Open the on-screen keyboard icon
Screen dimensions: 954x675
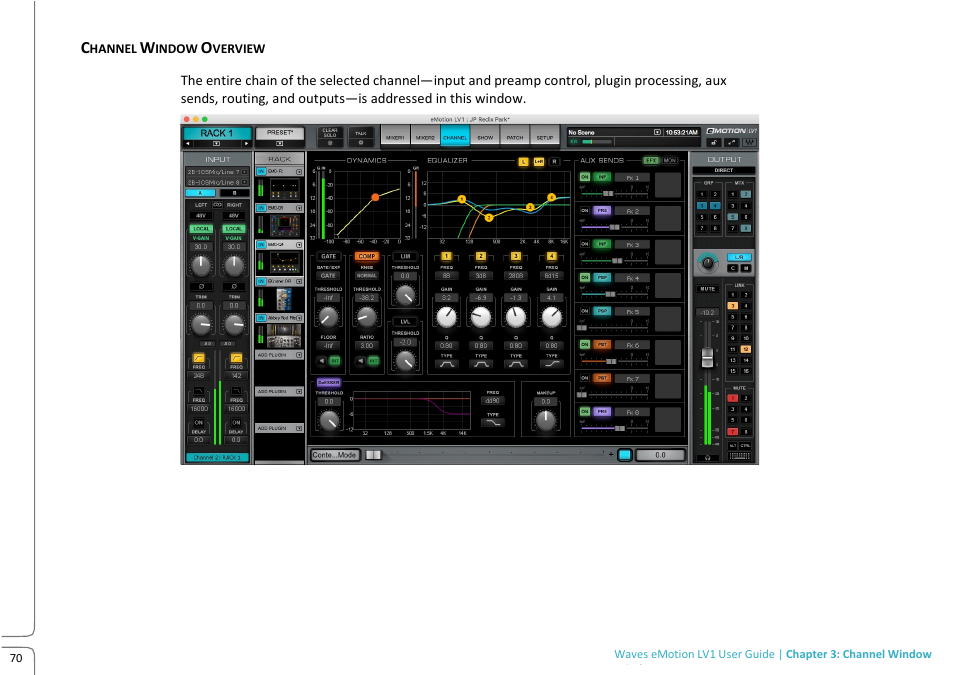739,456
